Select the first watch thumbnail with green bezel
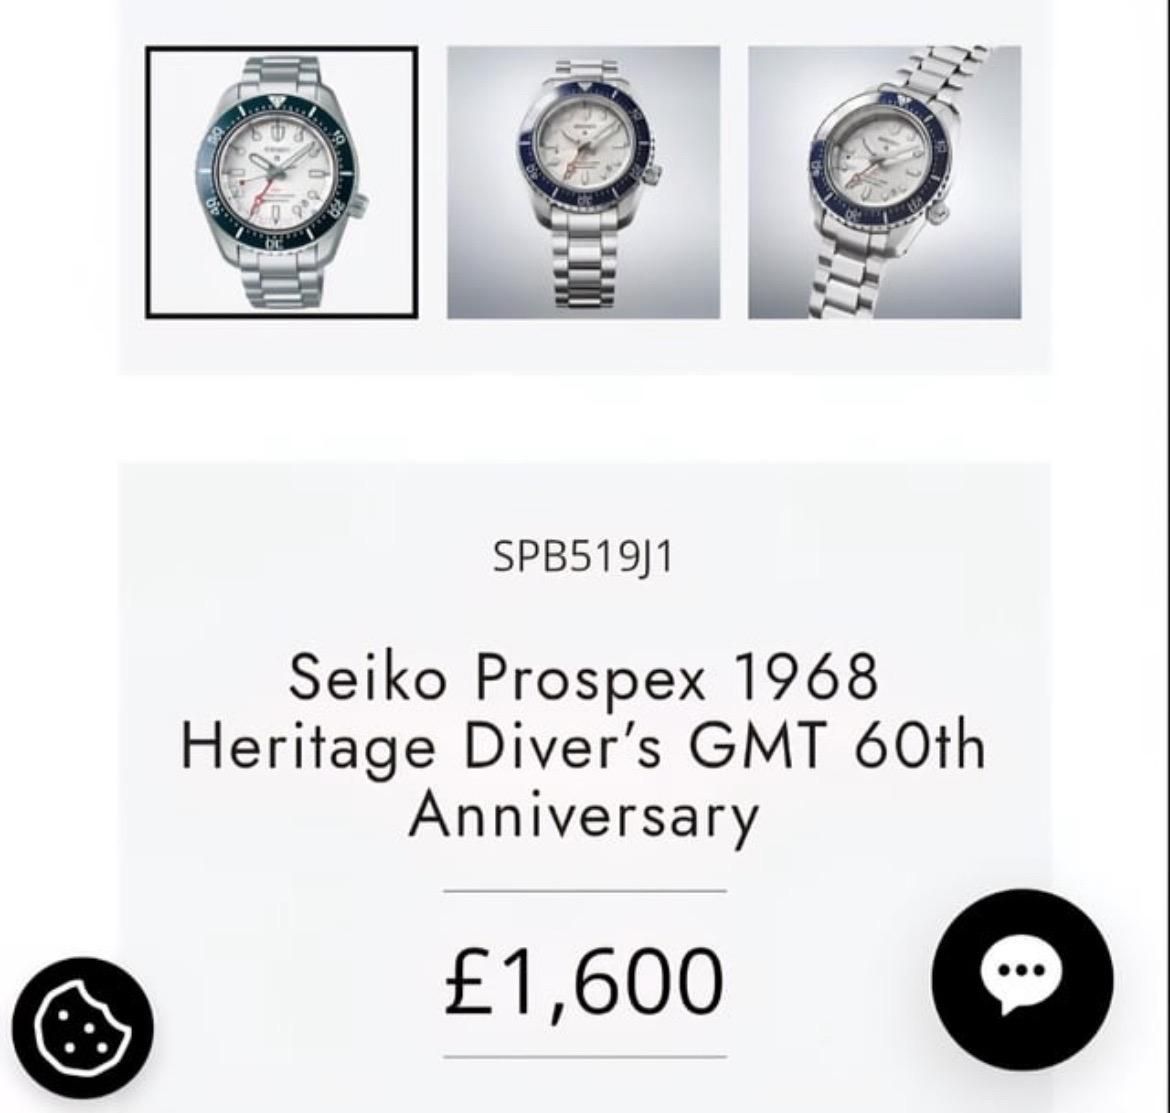Viewport: 1170px width, 1113px height. point(281,182)
